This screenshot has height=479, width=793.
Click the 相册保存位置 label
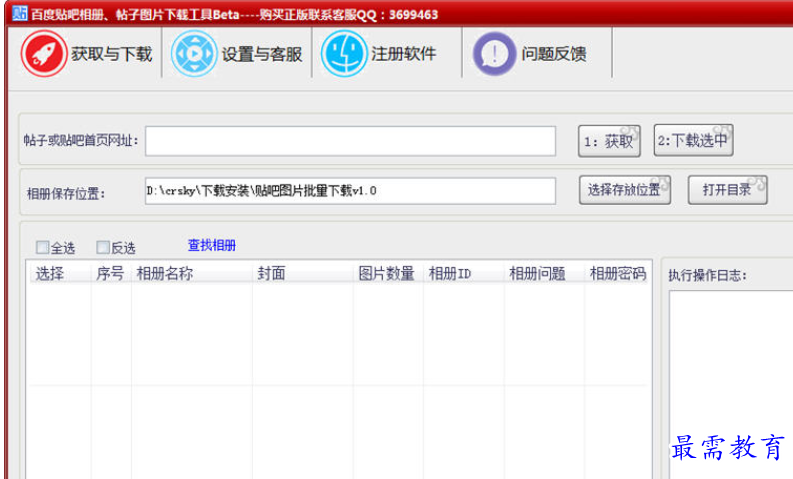[66, 193]
